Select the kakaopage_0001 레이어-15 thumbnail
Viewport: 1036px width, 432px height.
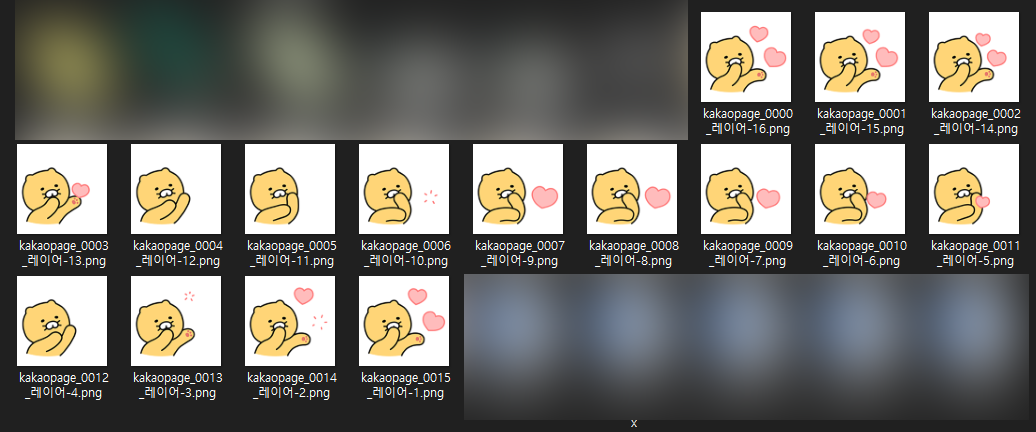tap(860, 57)
